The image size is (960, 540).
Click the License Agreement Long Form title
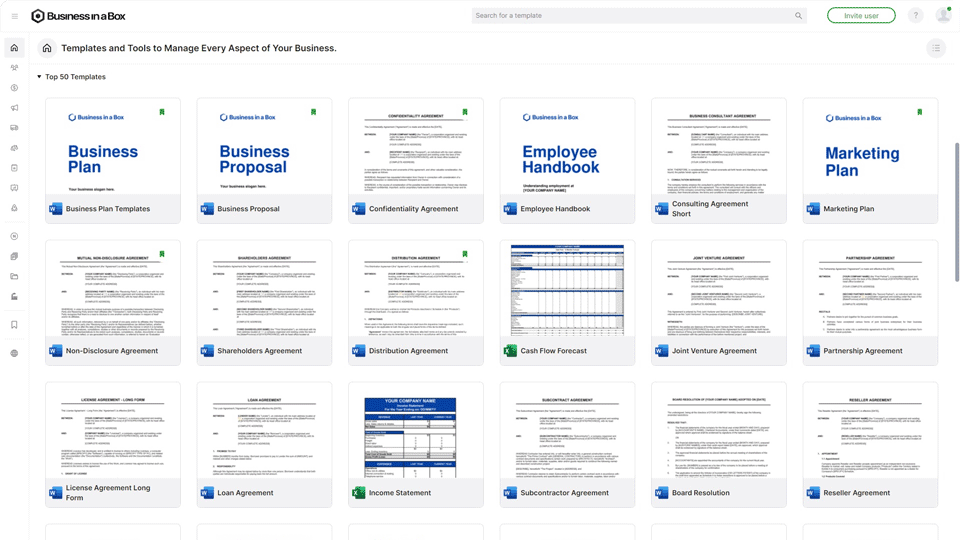(108, 493)
